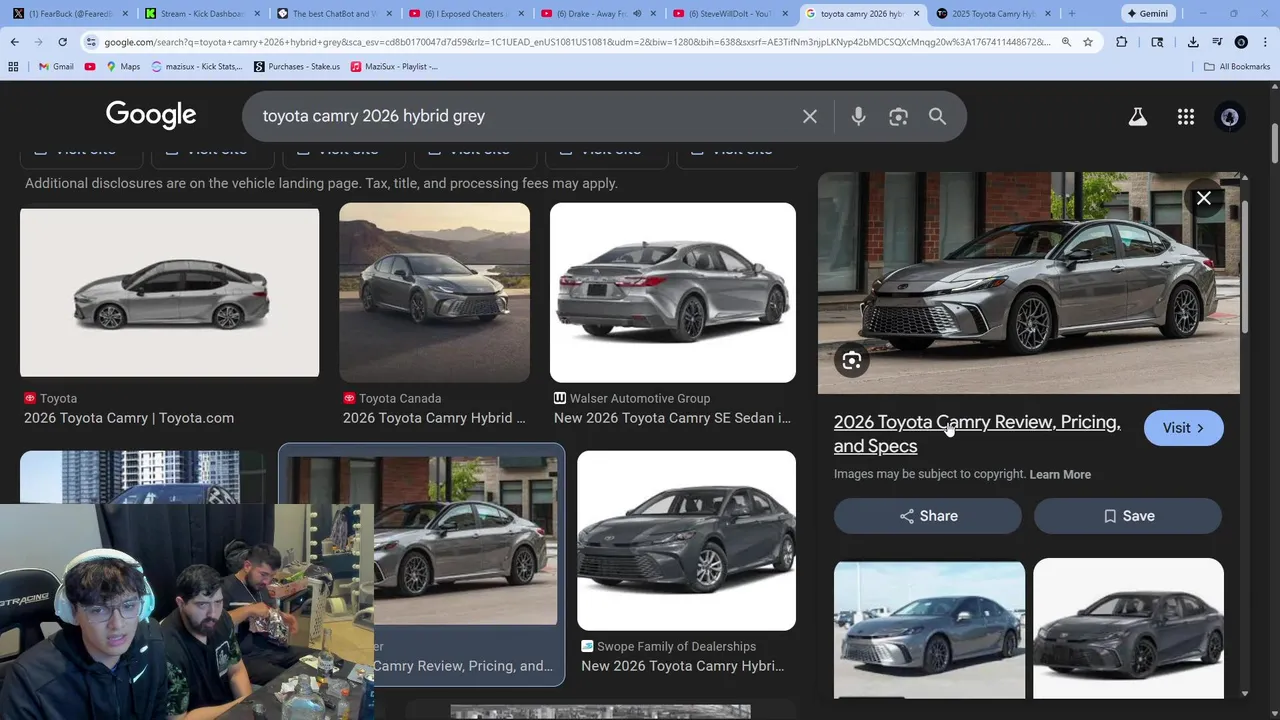Viewport: 1280px width, 720px height.
Task: Click the Visit button
Action: (1184, 428)
